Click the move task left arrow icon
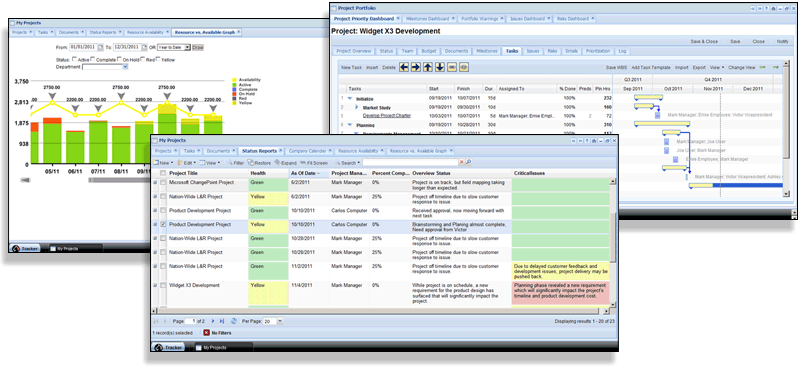The image size is (800, 367). (x=404, y=67)
